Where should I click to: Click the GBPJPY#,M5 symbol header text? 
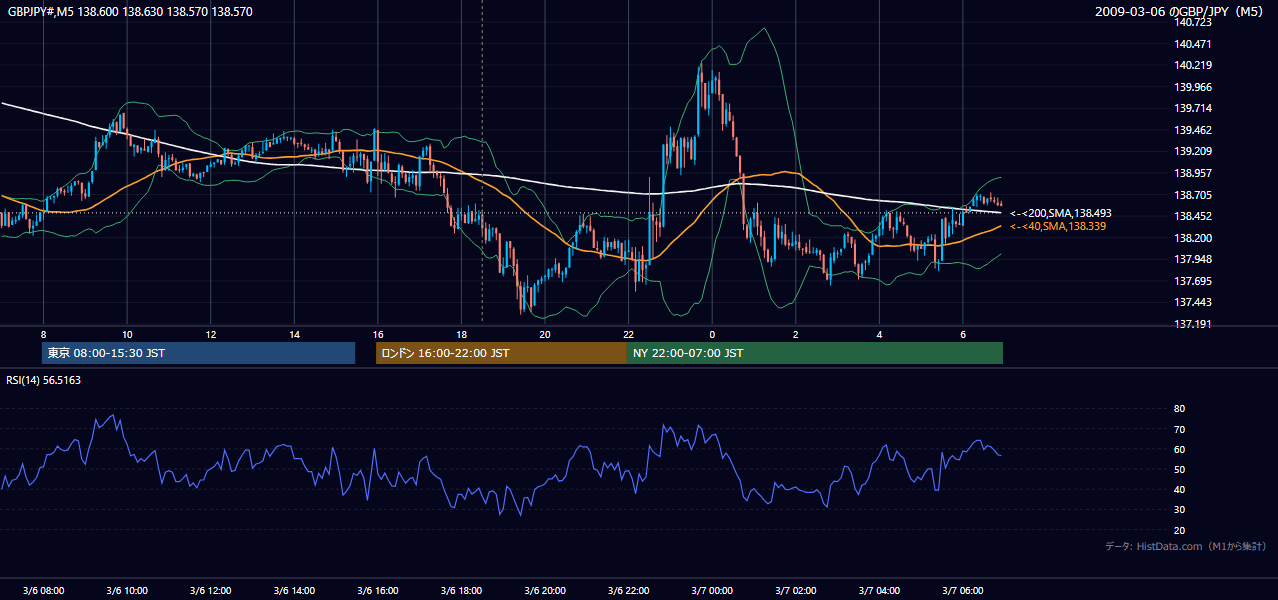click(x=130, y=12)
